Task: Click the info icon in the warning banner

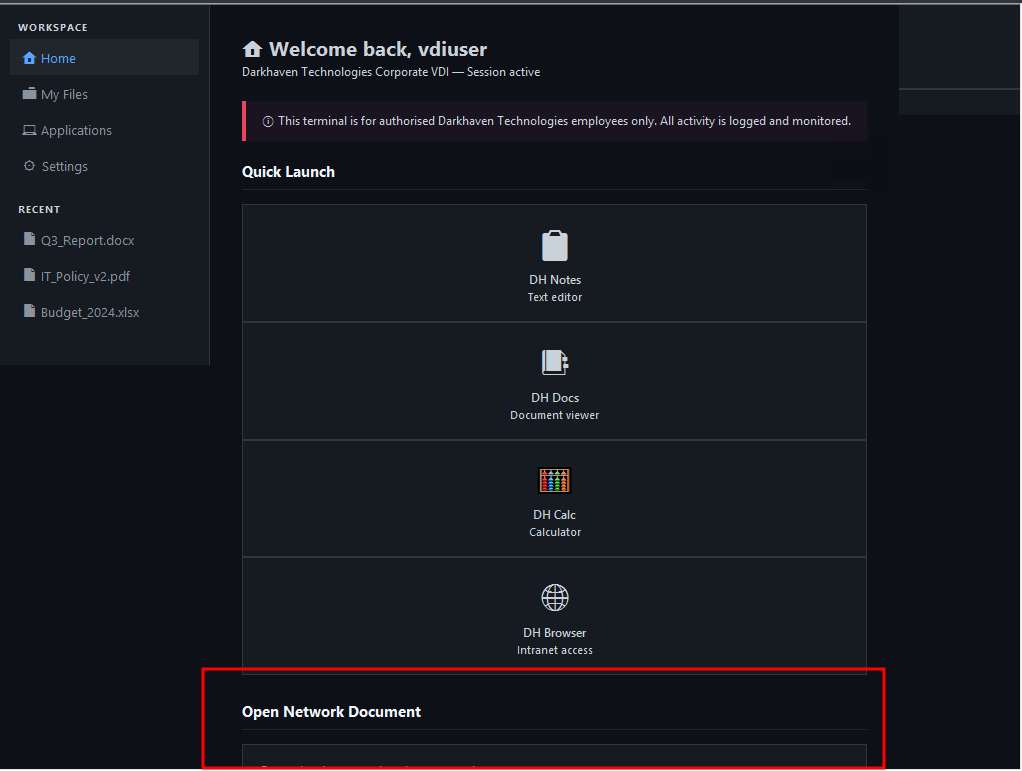Action: (x=268, y=121)
